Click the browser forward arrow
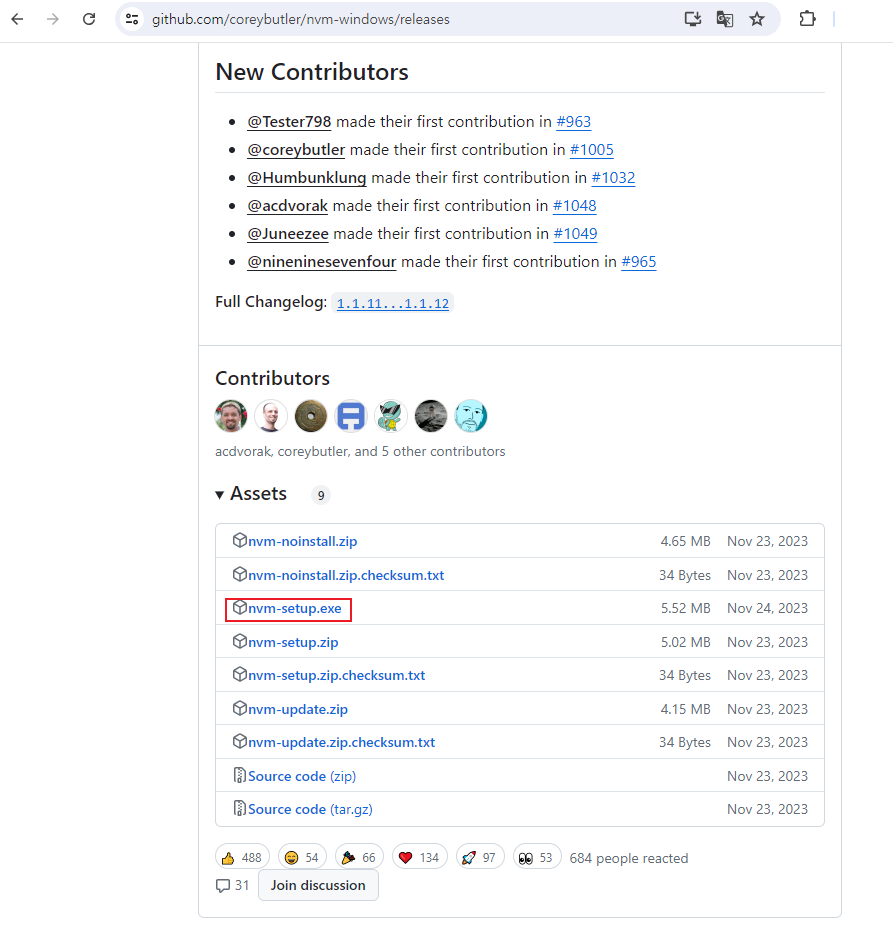 [53, 19]
